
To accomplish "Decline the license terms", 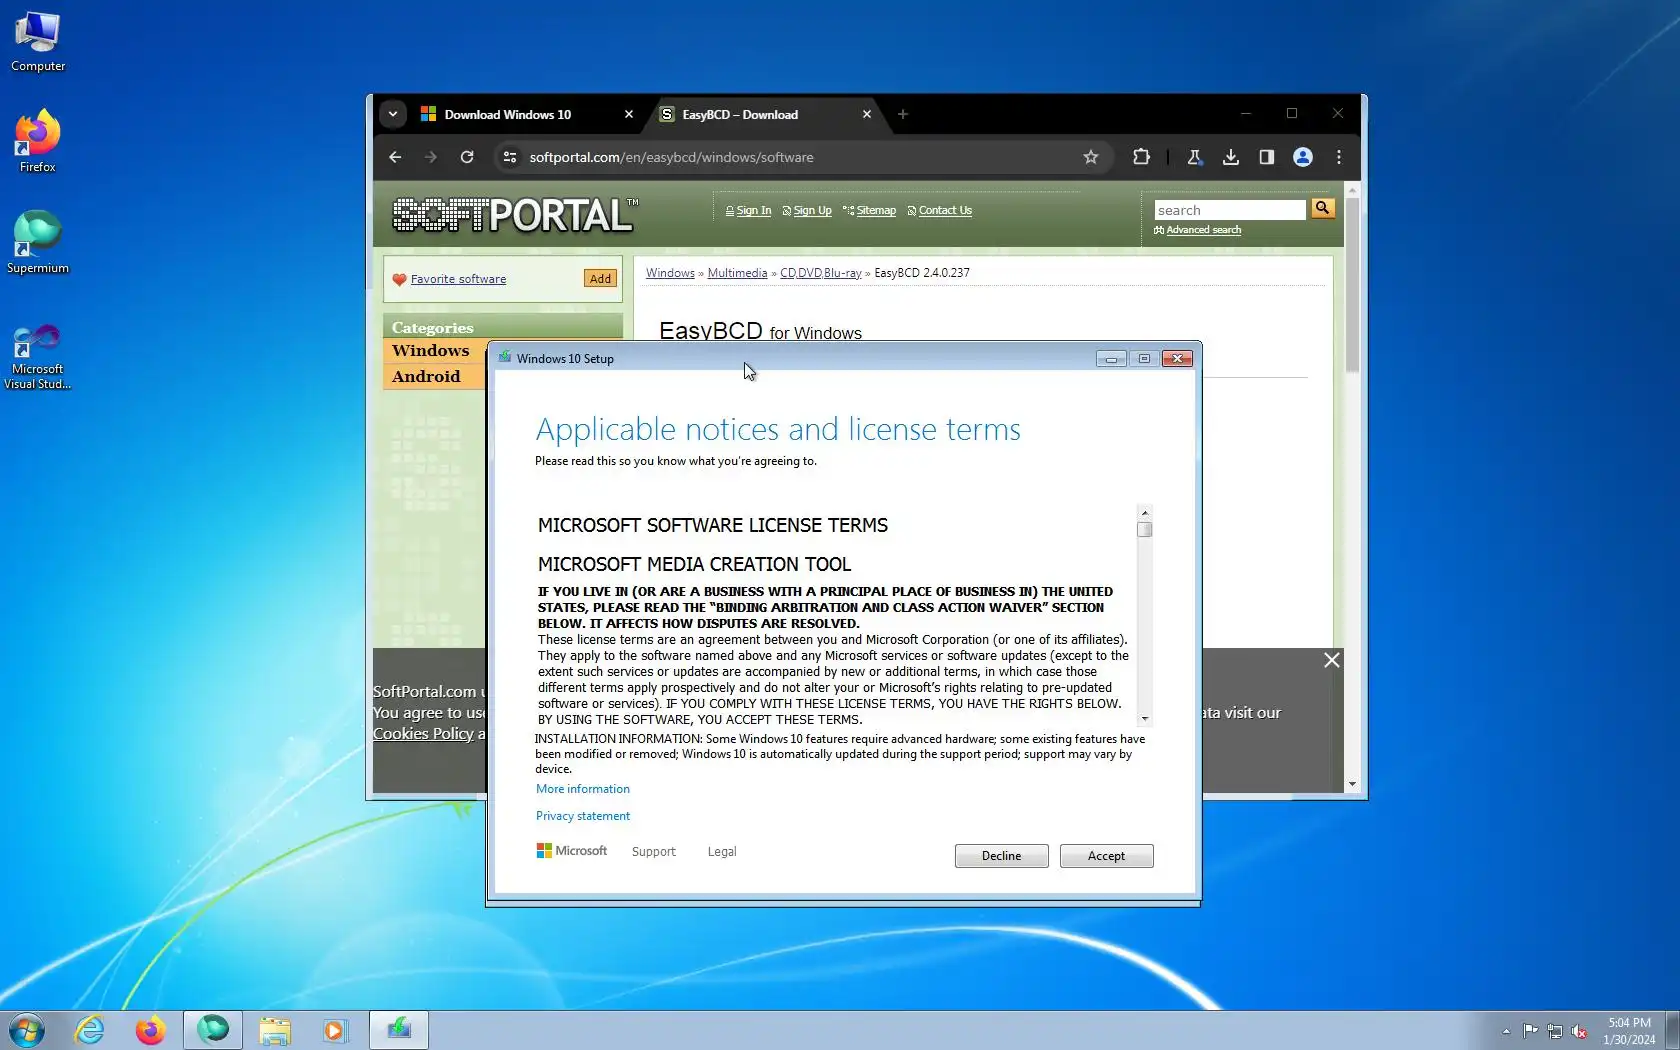I will click(x=1001, y=856).
